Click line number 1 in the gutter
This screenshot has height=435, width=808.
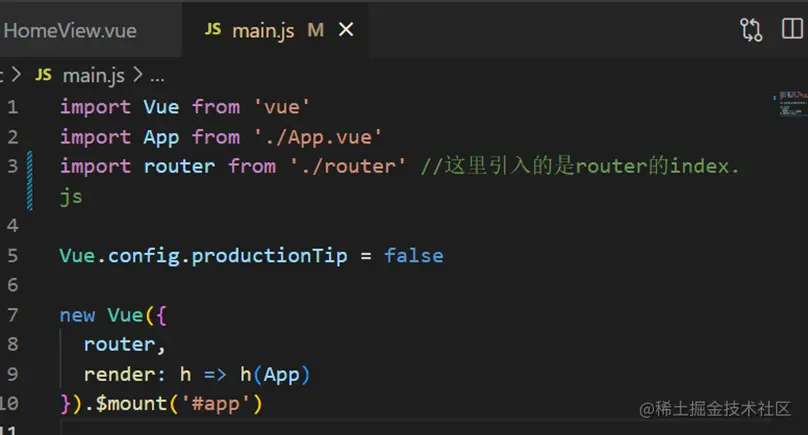(x=13, y=107)
